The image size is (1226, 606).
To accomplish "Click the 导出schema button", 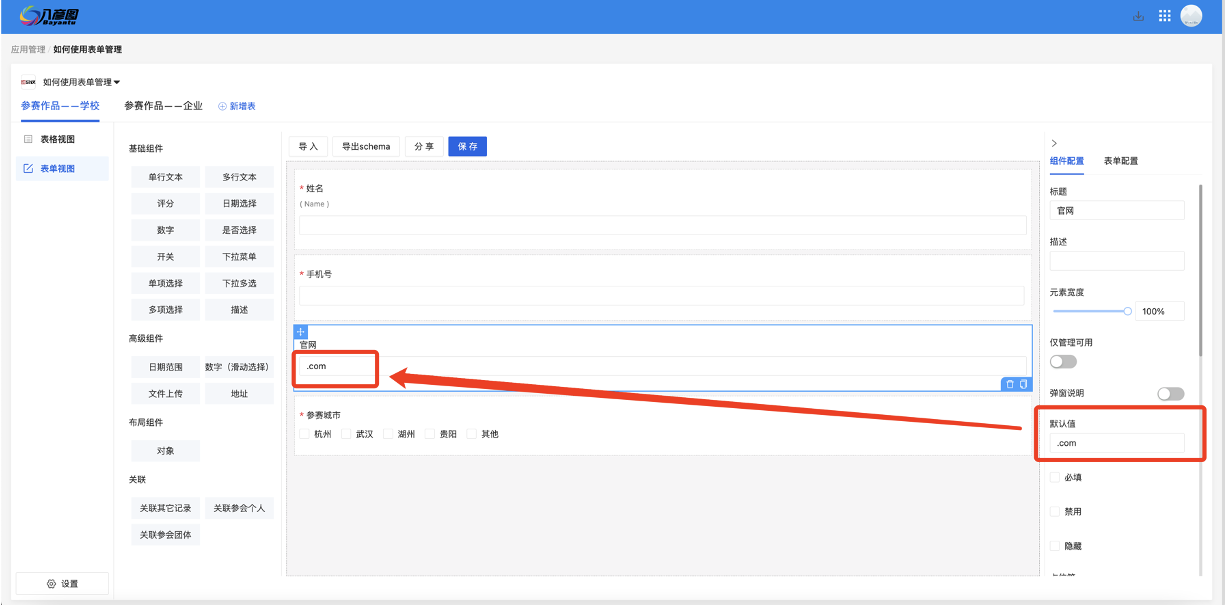I will 366,146.
